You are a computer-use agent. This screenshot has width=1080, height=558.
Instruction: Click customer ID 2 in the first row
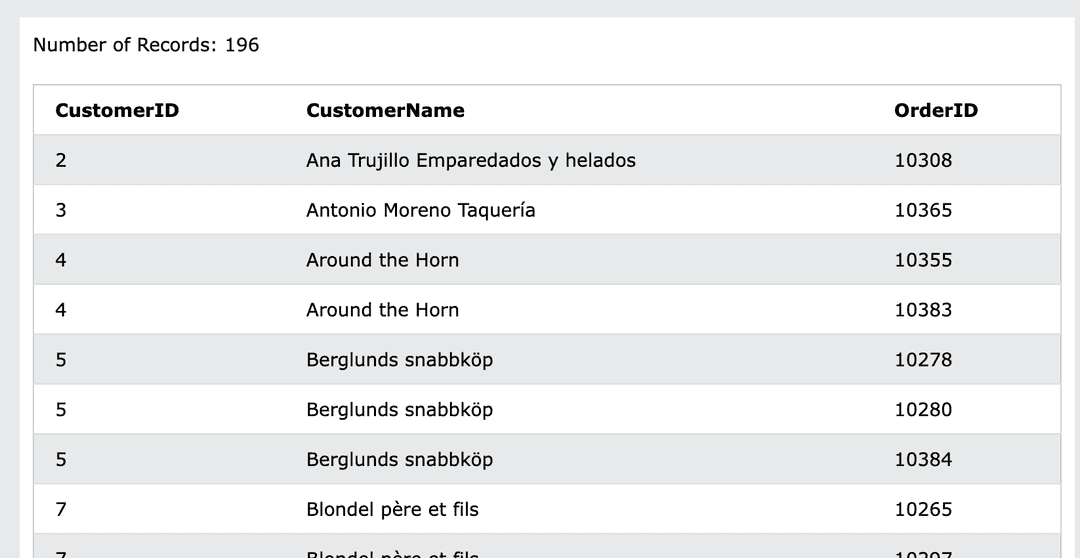(61, 160)
